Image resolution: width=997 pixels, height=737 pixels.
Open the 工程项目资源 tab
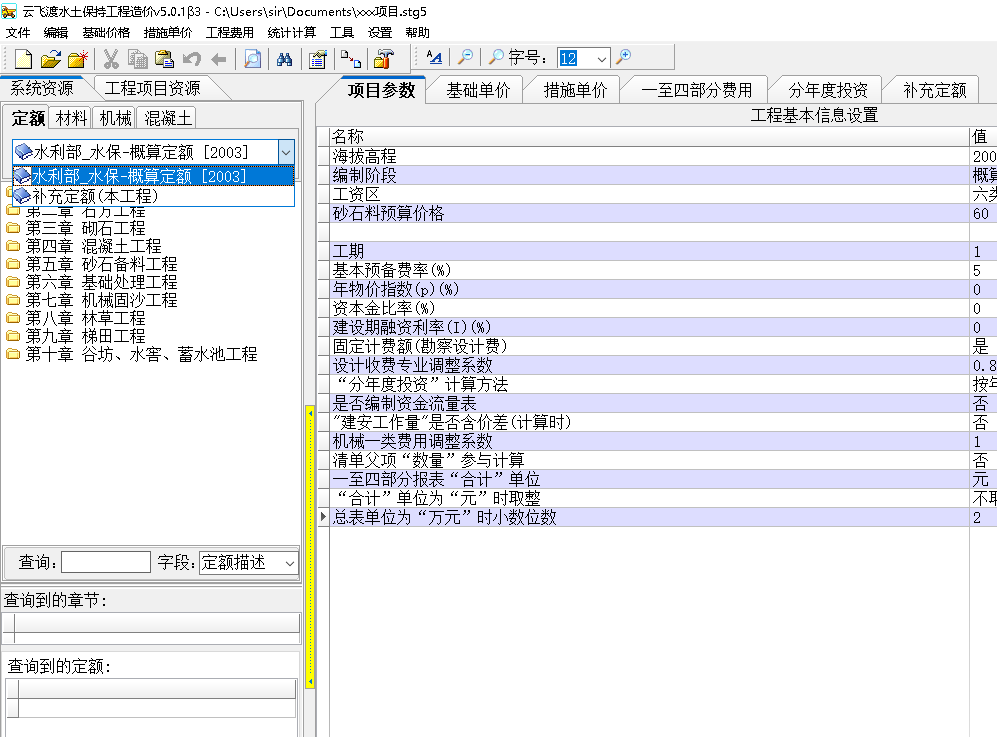click(x=152, y=88)
